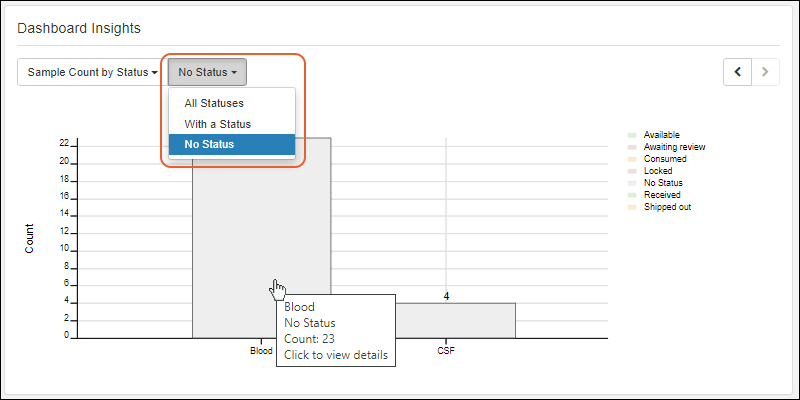Click the No Status legend swatch
The height and width of the screenshot is (400, 800).
point(632,183)
